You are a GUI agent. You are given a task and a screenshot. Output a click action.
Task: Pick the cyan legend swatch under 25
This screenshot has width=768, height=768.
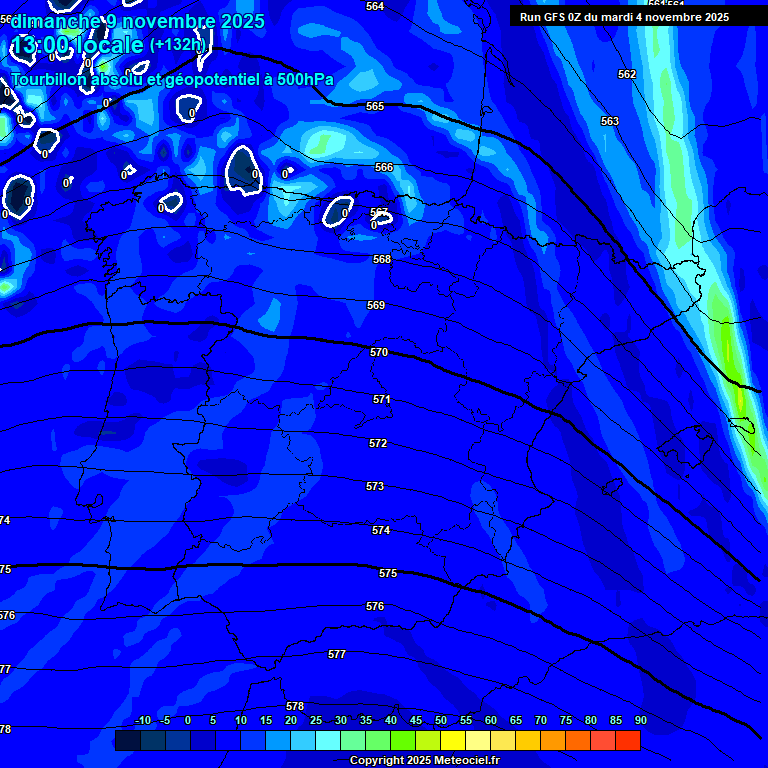(x=302, y=741)
